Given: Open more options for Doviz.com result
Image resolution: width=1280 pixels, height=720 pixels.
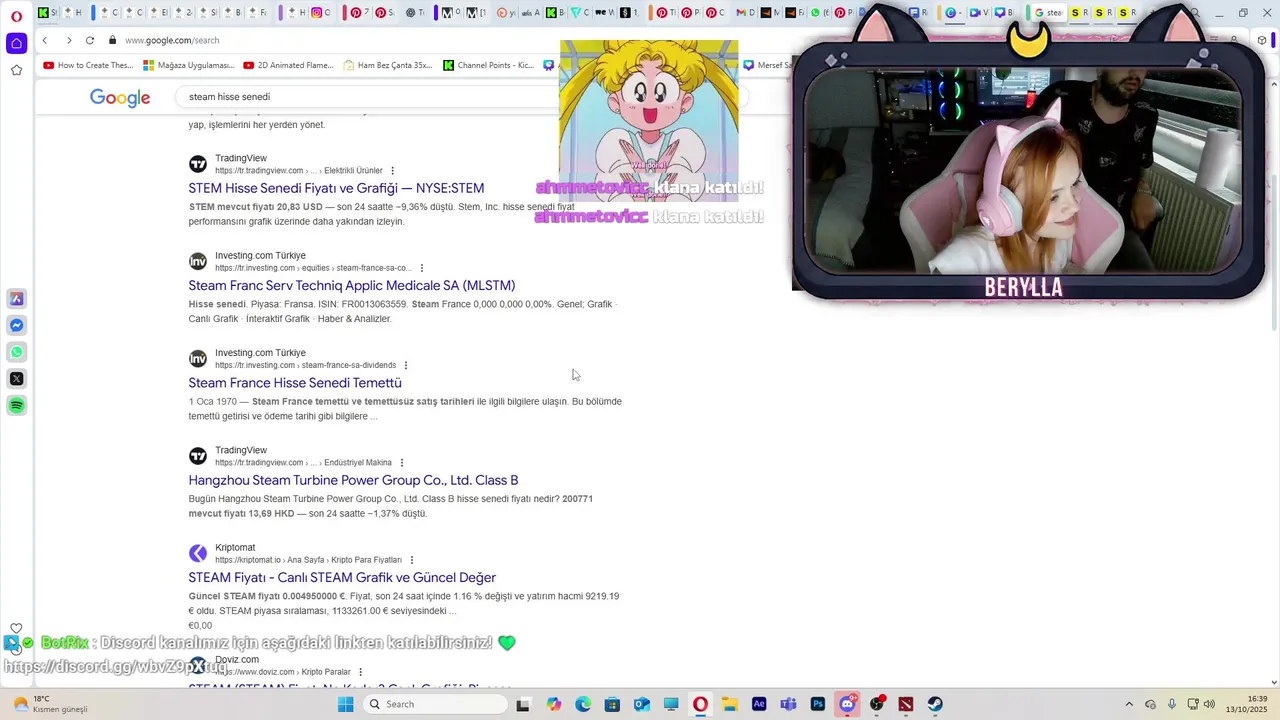Looking at the screenshot, I should coord(360,672).
